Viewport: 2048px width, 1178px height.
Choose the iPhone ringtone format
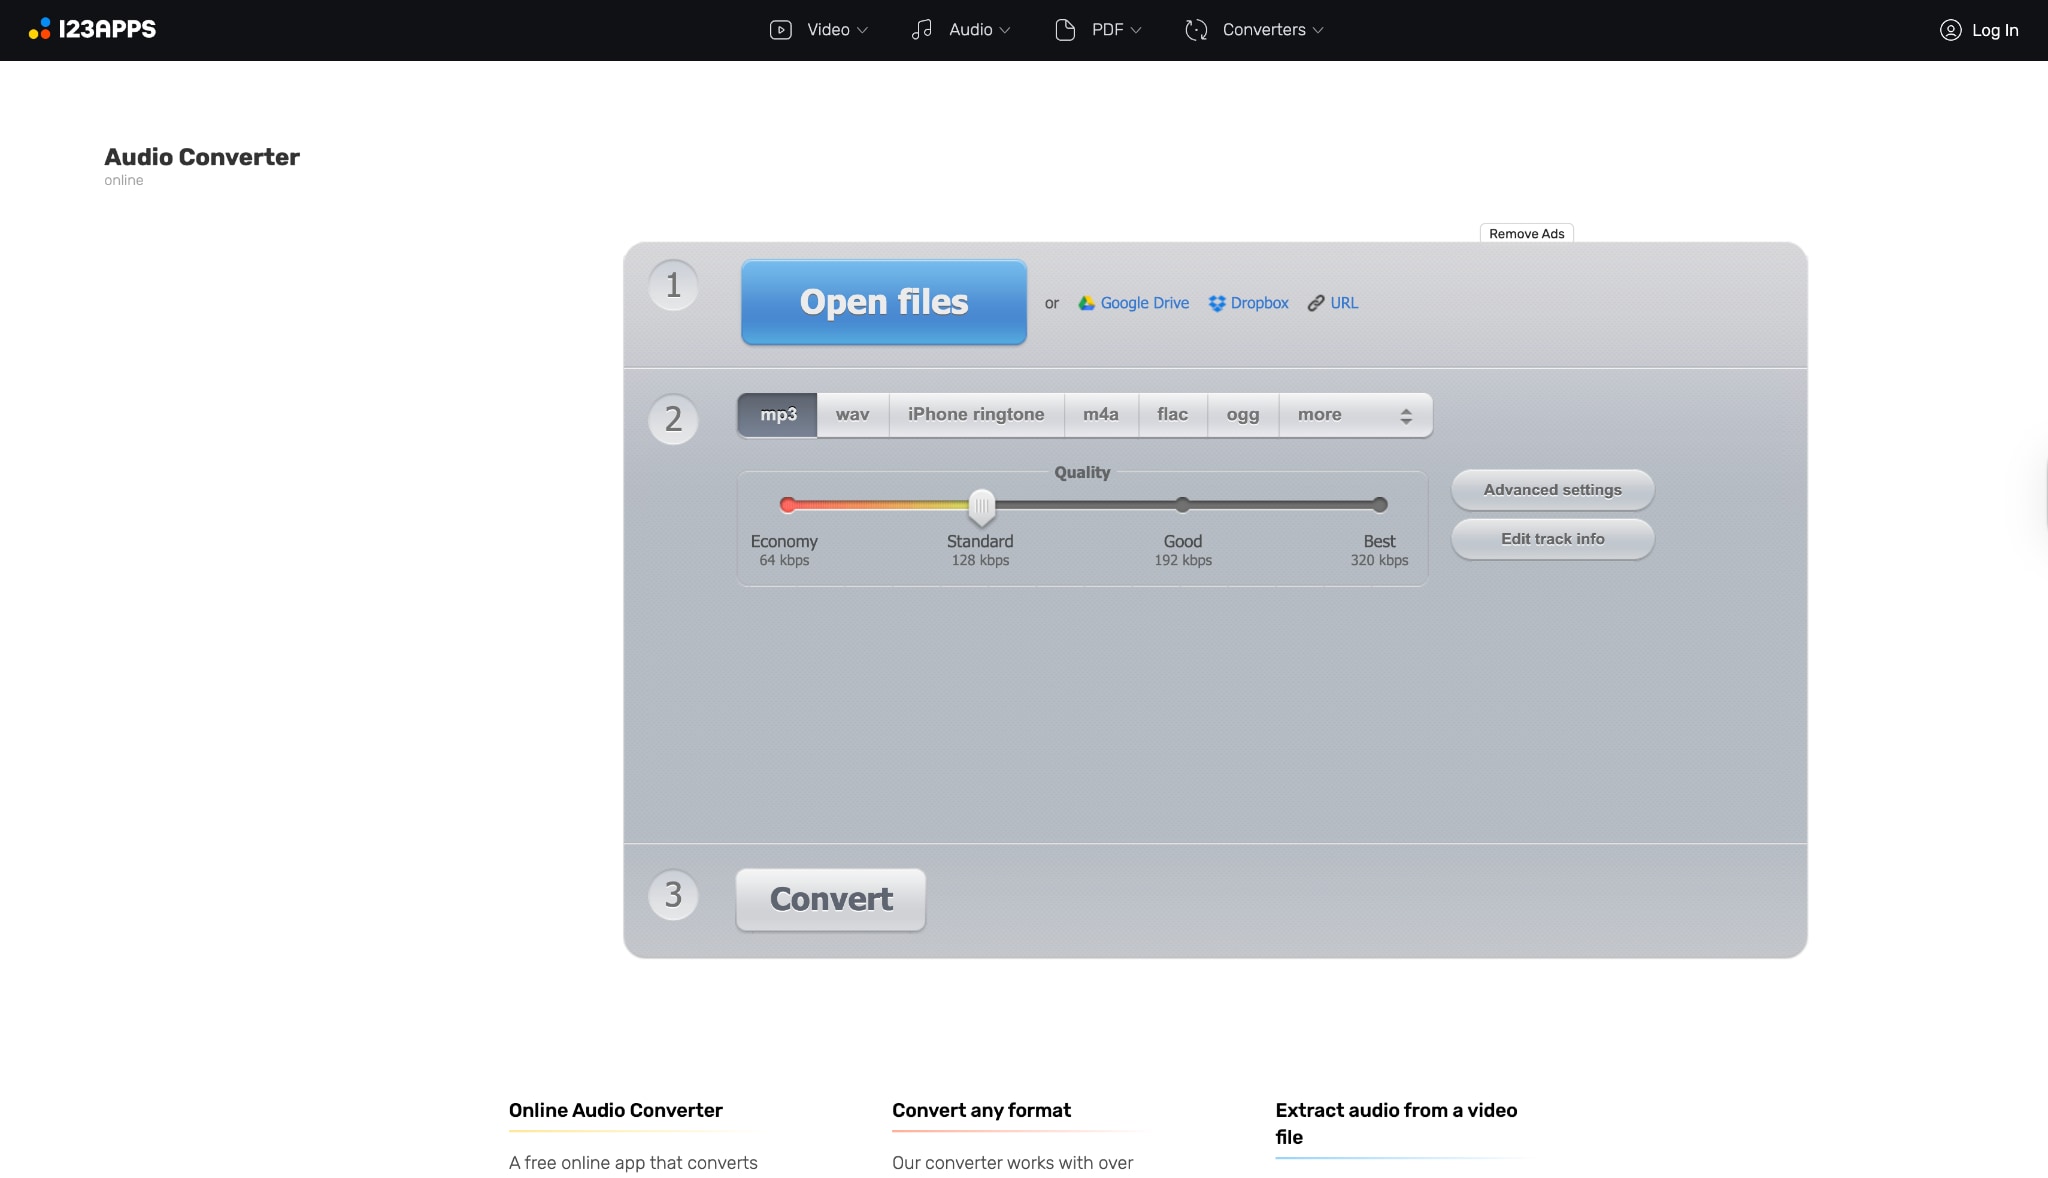[976, 414]
